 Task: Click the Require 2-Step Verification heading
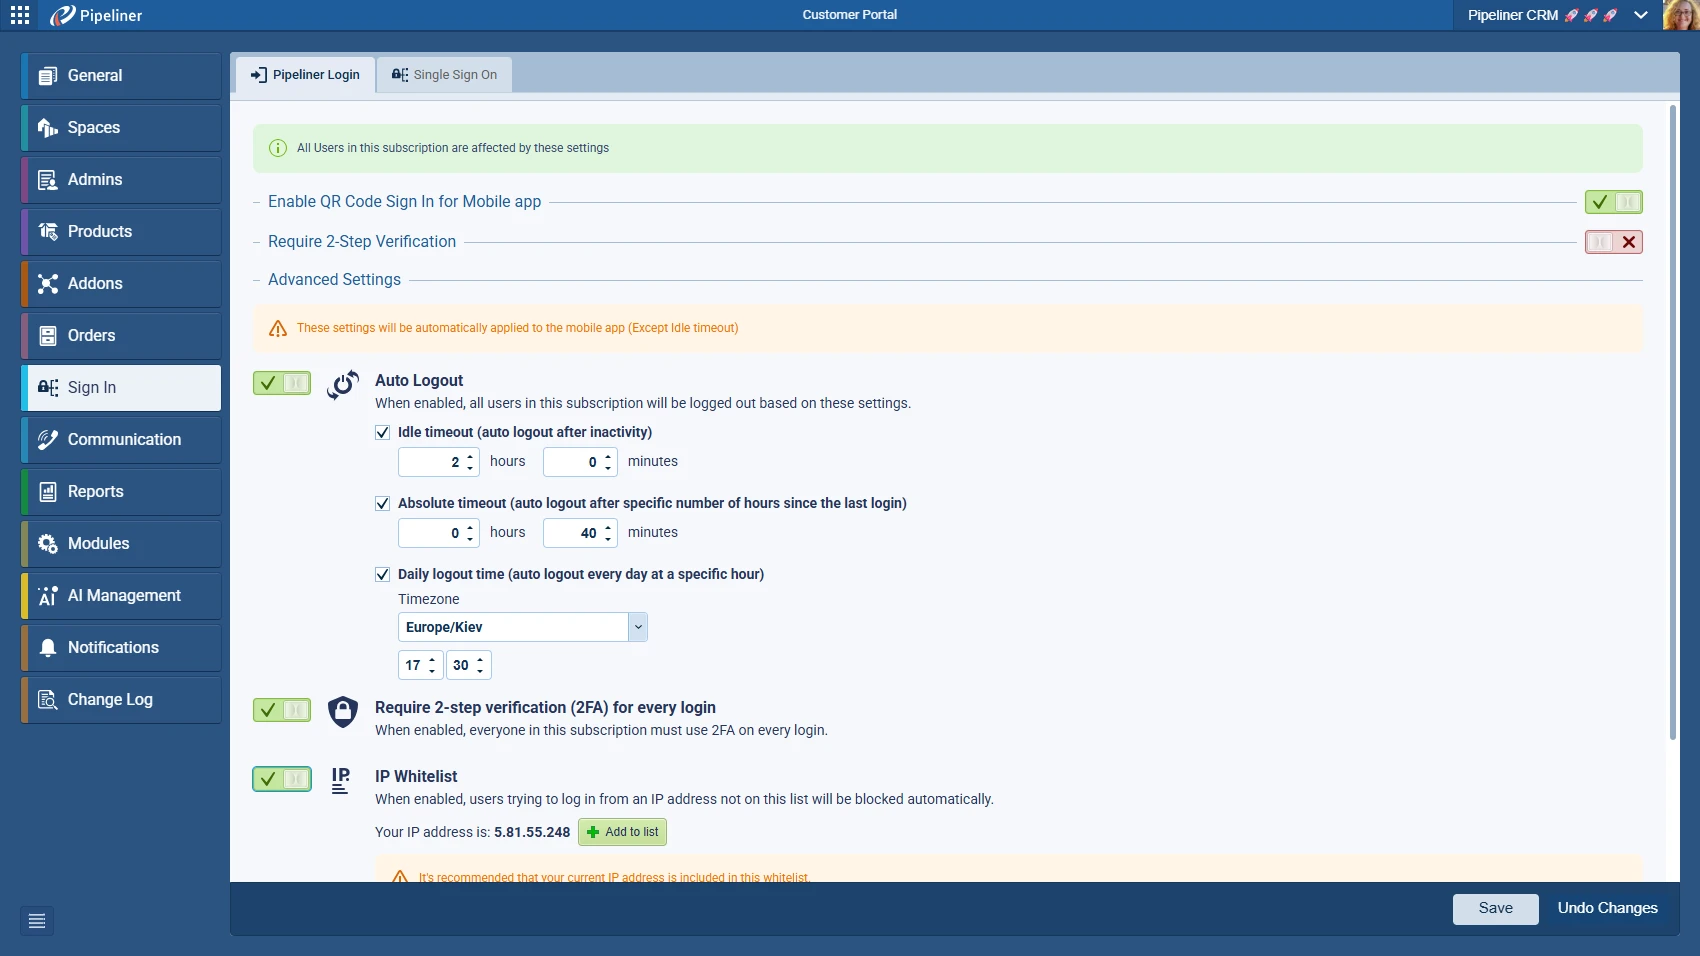click(x=362, y=242)
